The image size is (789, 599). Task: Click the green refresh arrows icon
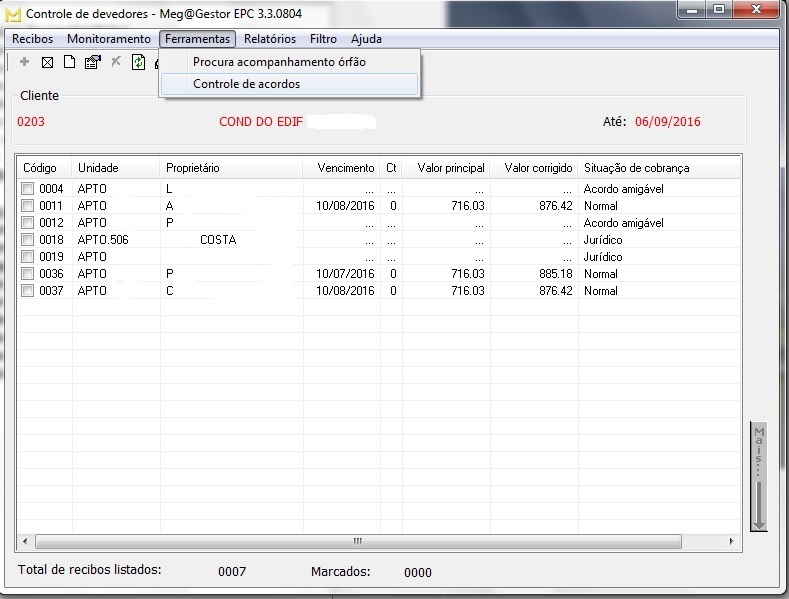point(138,62)
